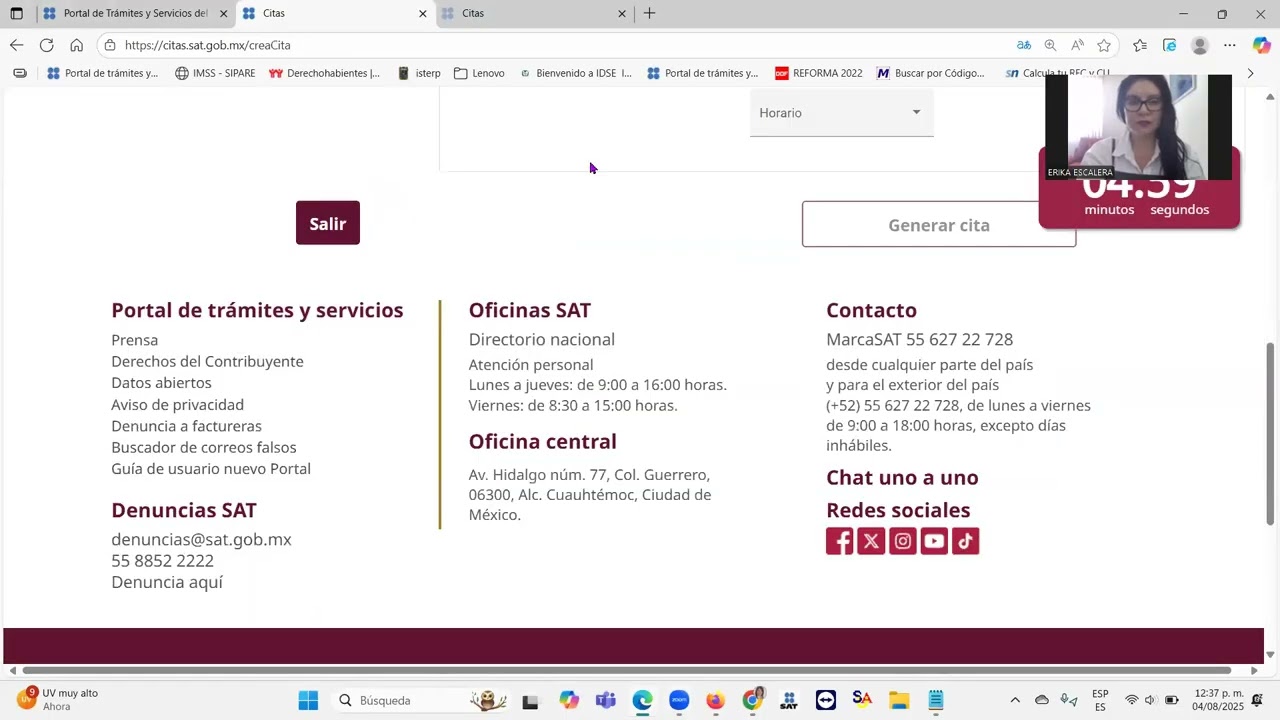
Task: Open Zoom from the taskbar
Action: coord(679,700)
